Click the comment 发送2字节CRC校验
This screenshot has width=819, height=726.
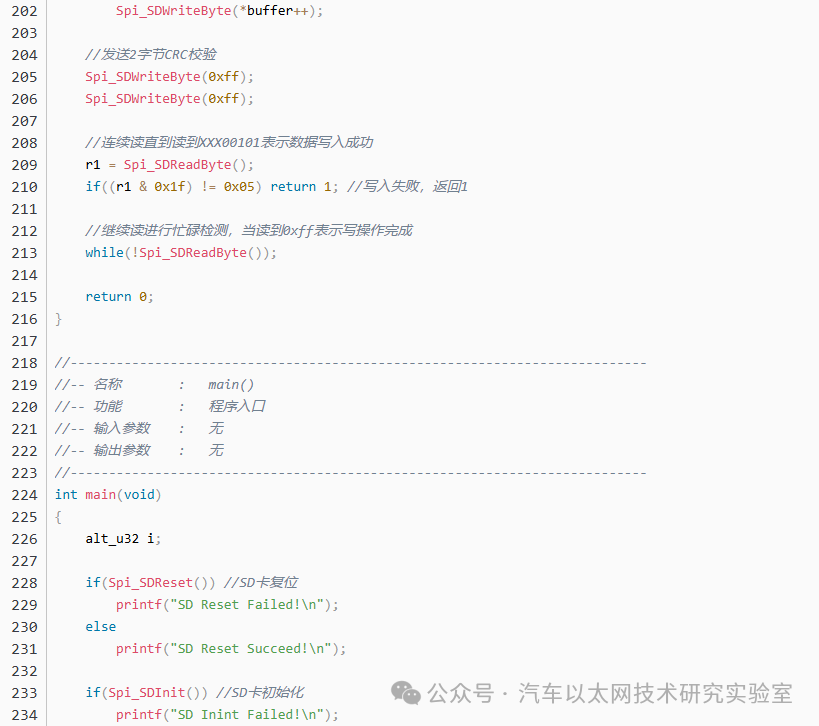click(150, 55)
